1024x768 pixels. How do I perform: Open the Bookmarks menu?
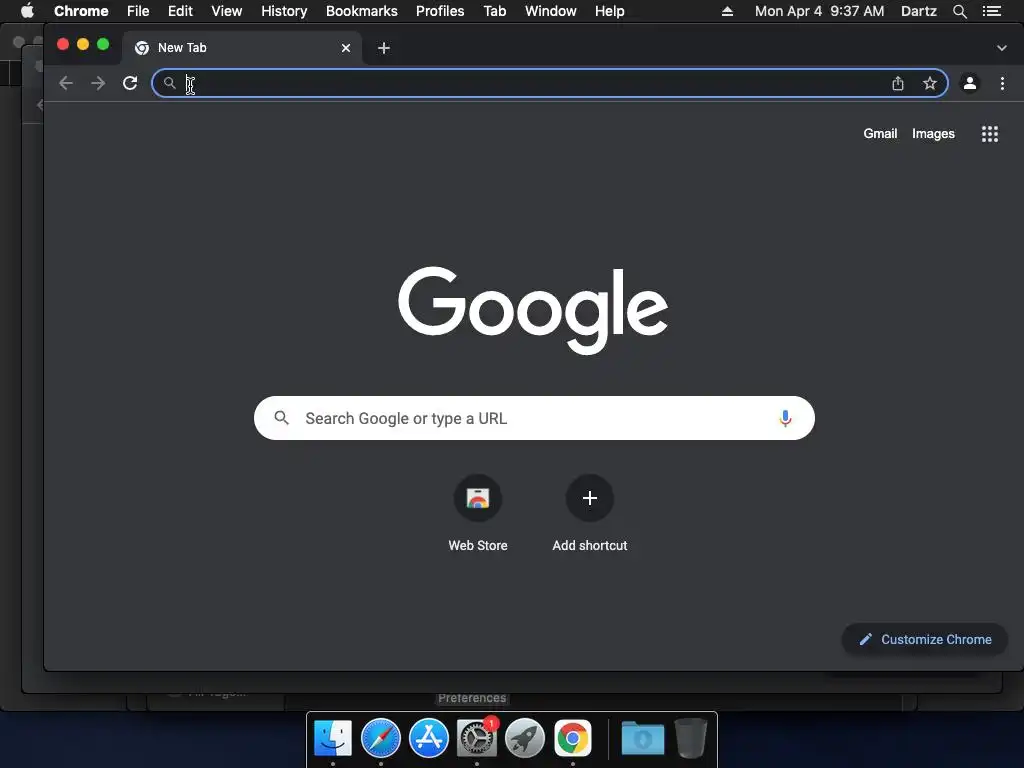(x=362, y=11)
